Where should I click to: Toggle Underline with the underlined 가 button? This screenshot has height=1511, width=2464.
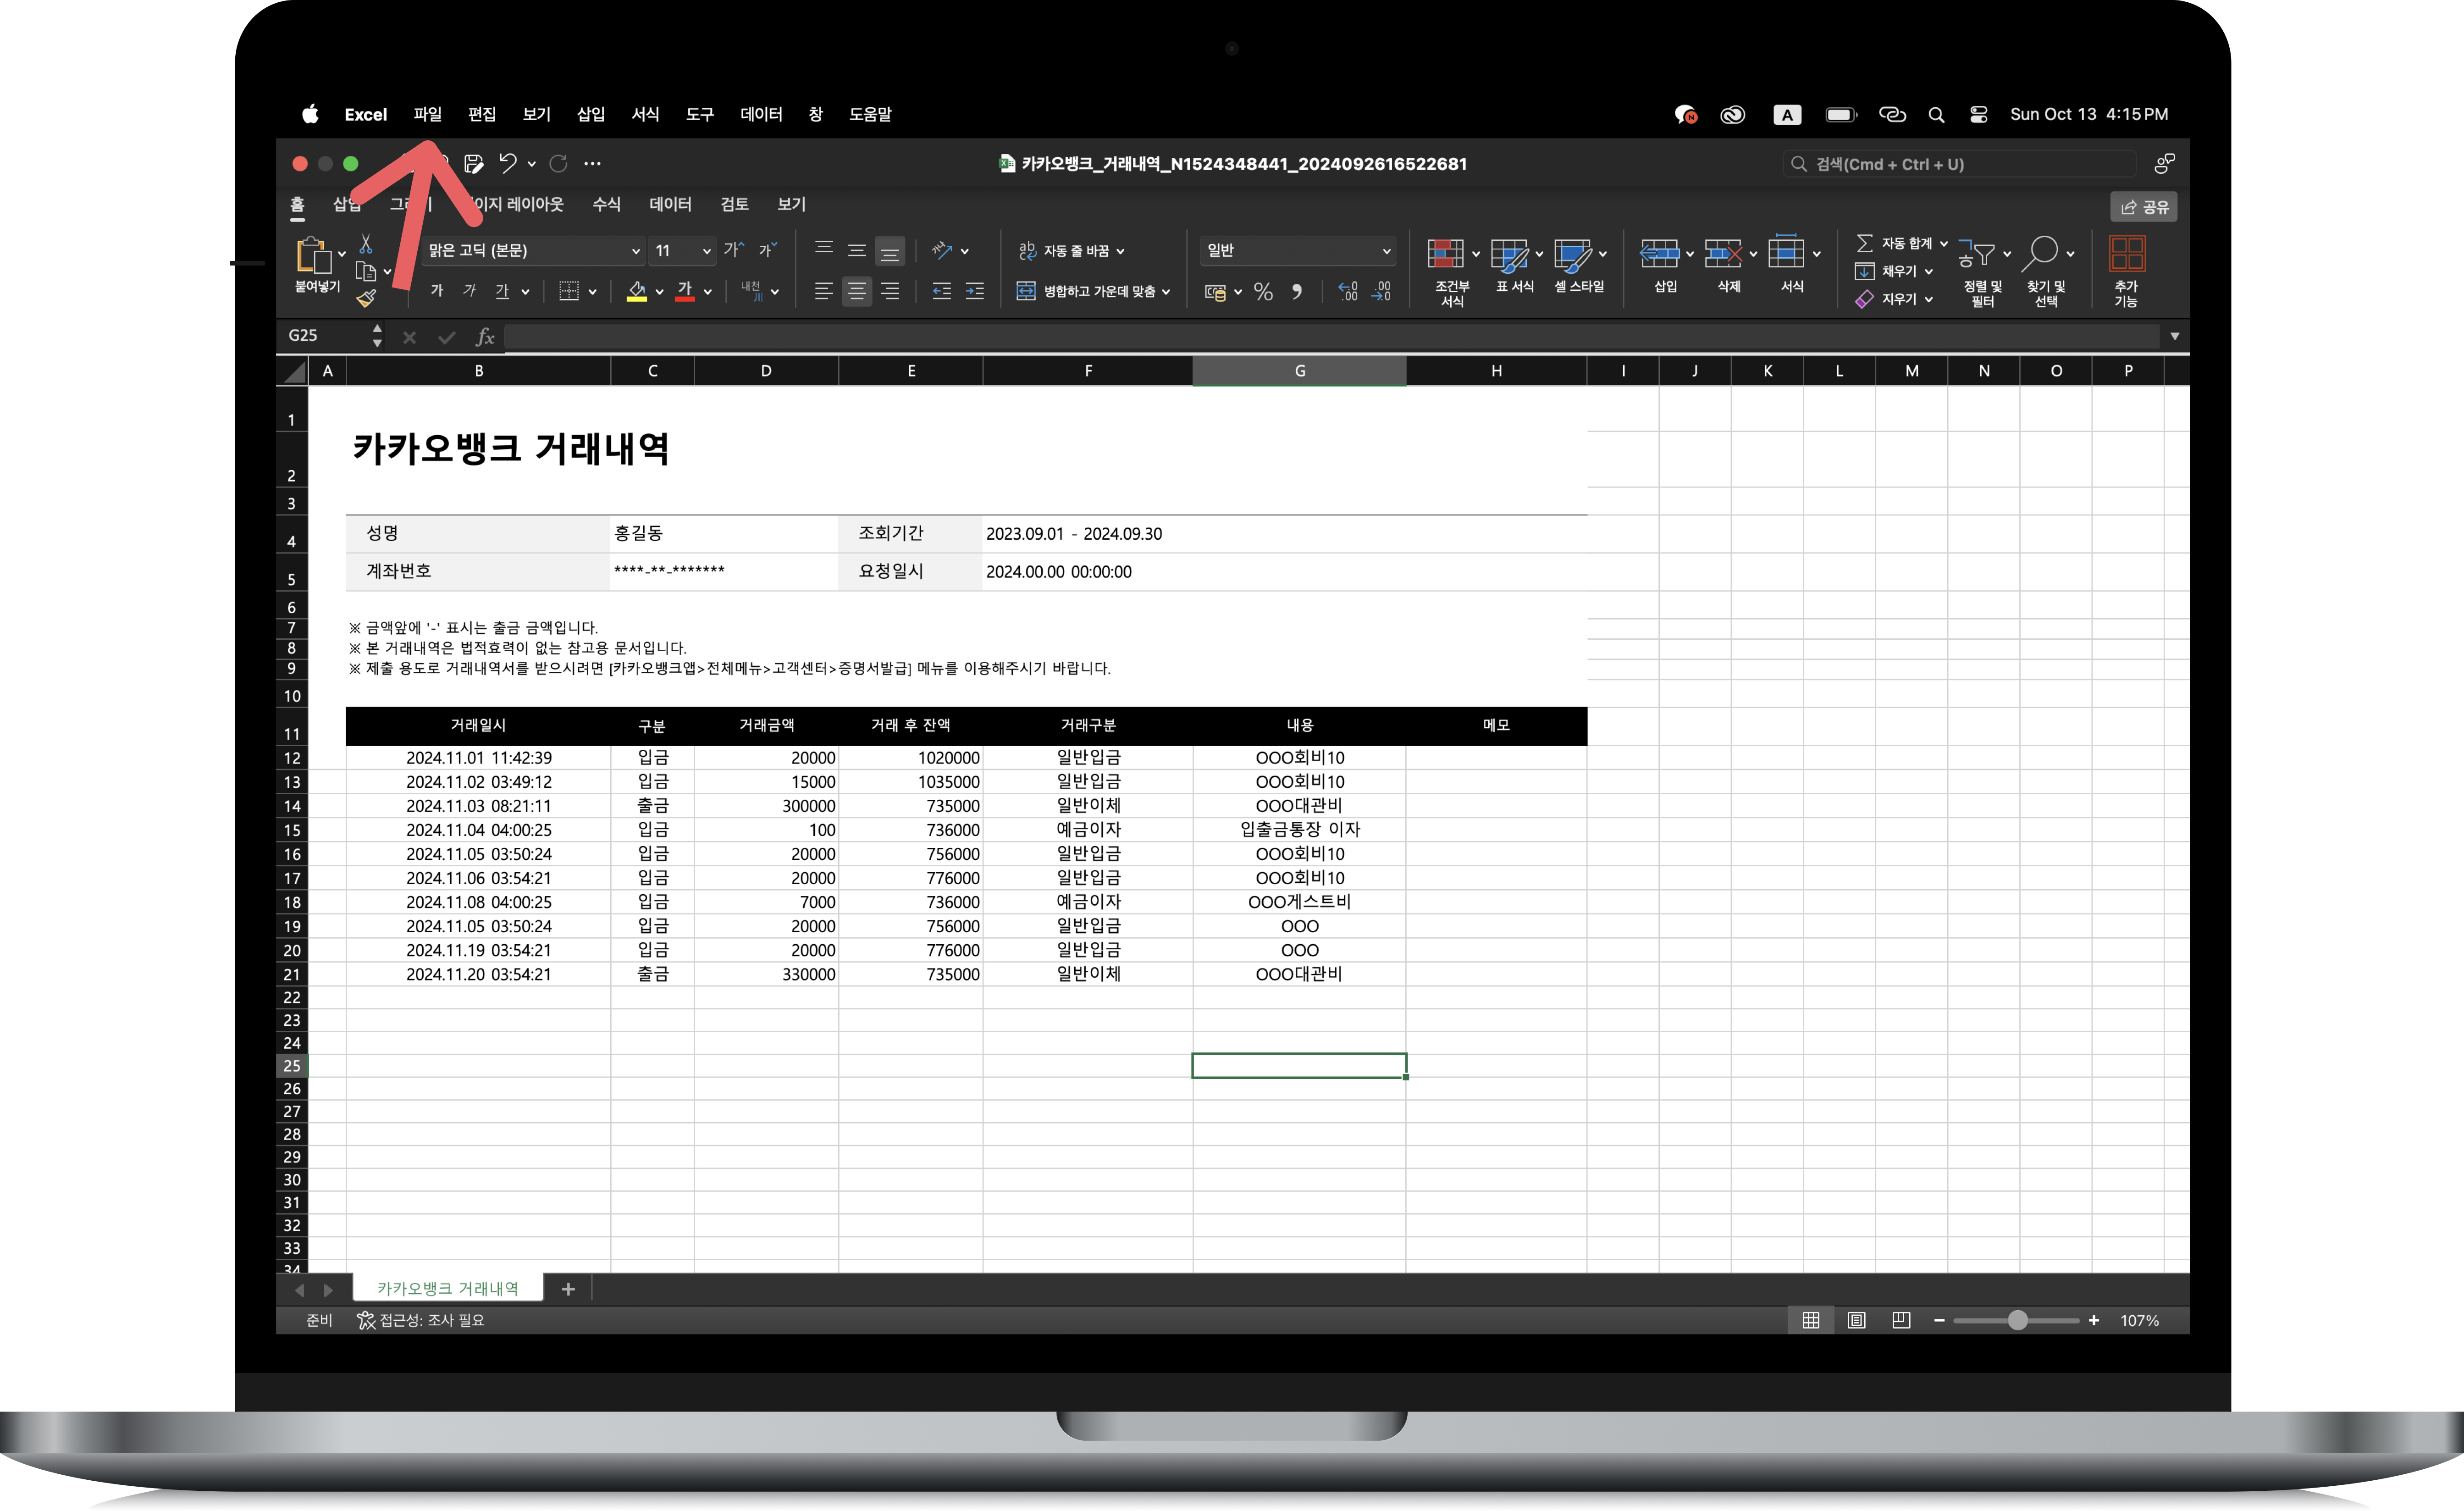(x=502, y=291)
